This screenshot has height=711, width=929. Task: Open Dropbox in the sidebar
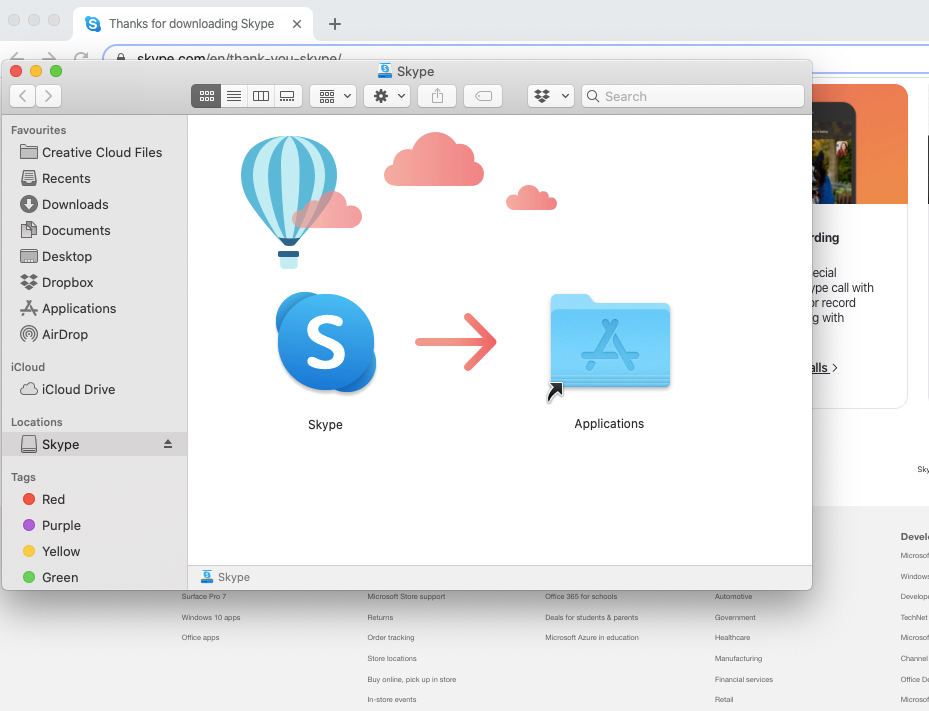click(95, 283)
